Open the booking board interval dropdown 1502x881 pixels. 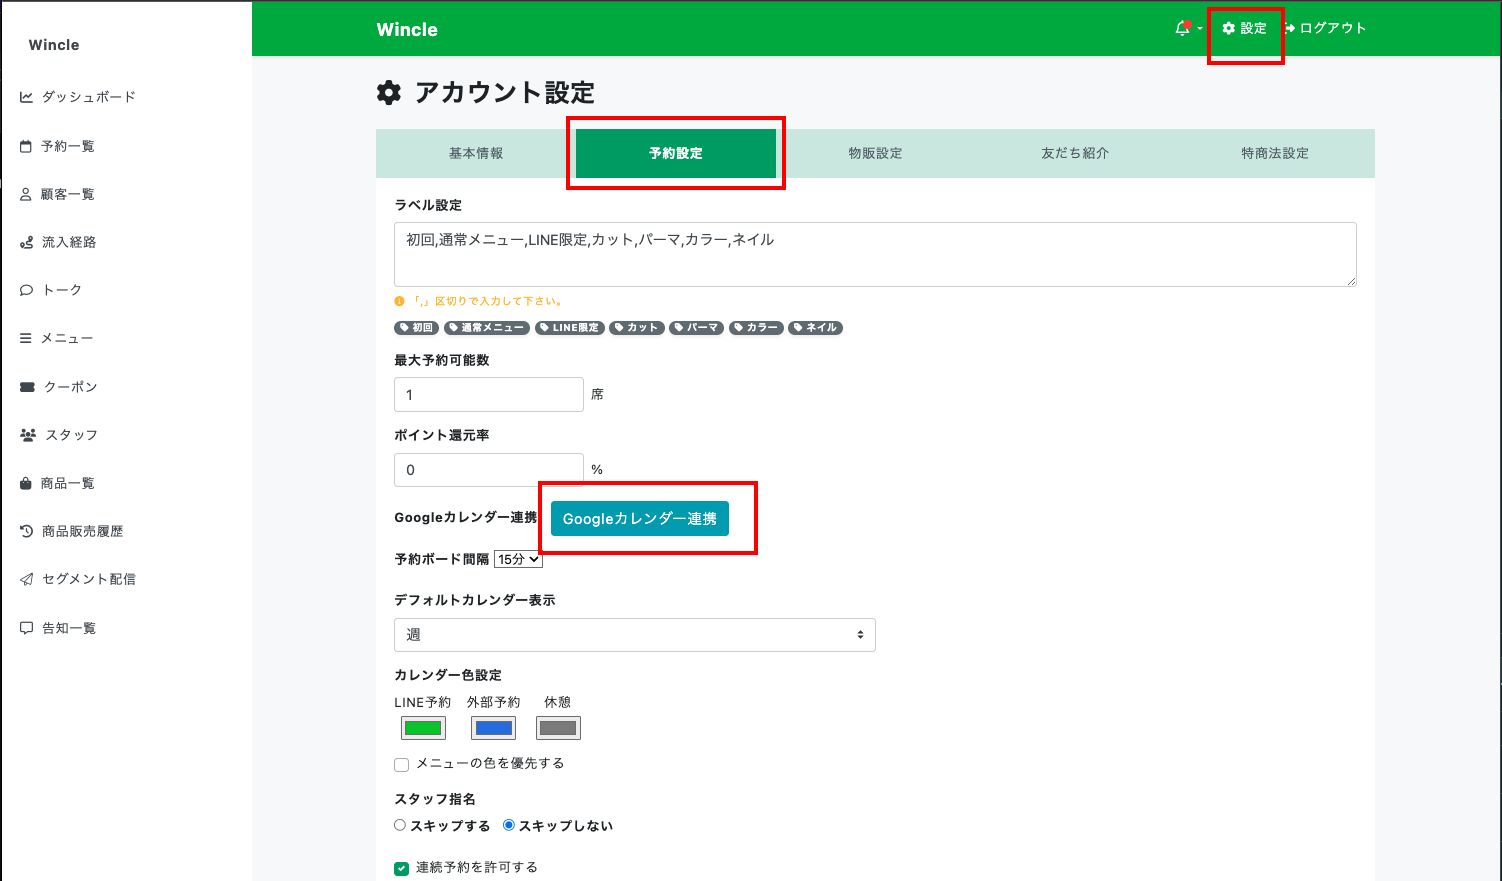518,559
